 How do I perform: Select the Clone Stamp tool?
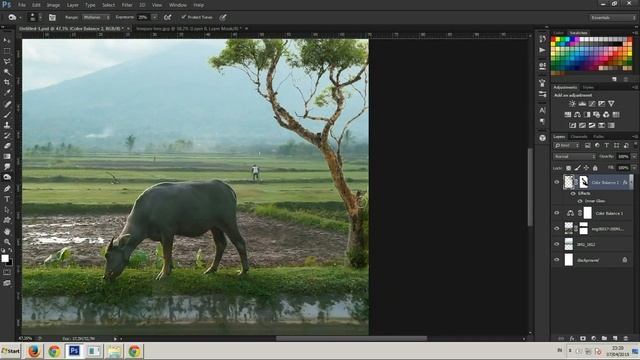coord(7,125)
